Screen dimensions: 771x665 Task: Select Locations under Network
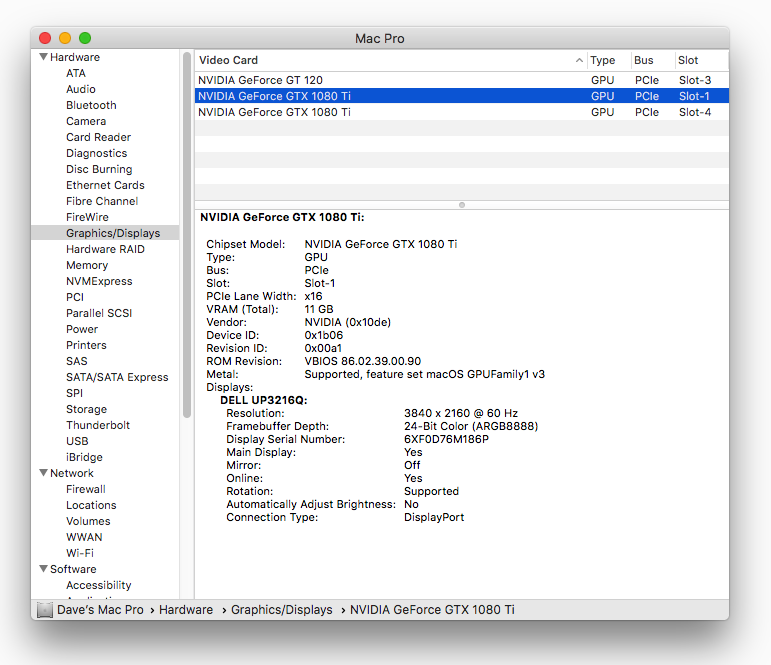[x=91, y=505]
